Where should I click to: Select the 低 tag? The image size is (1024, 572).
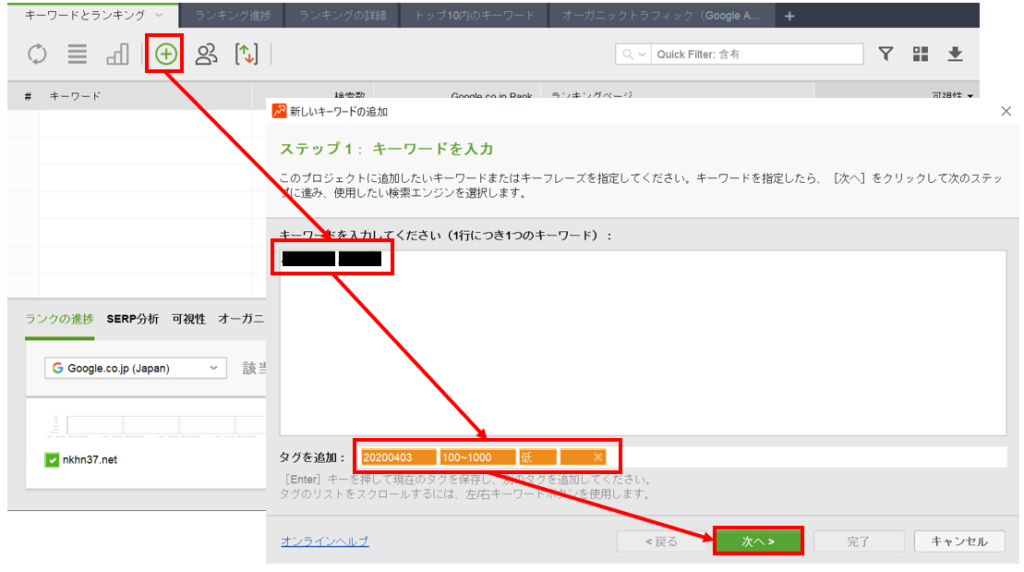[537, 457]
